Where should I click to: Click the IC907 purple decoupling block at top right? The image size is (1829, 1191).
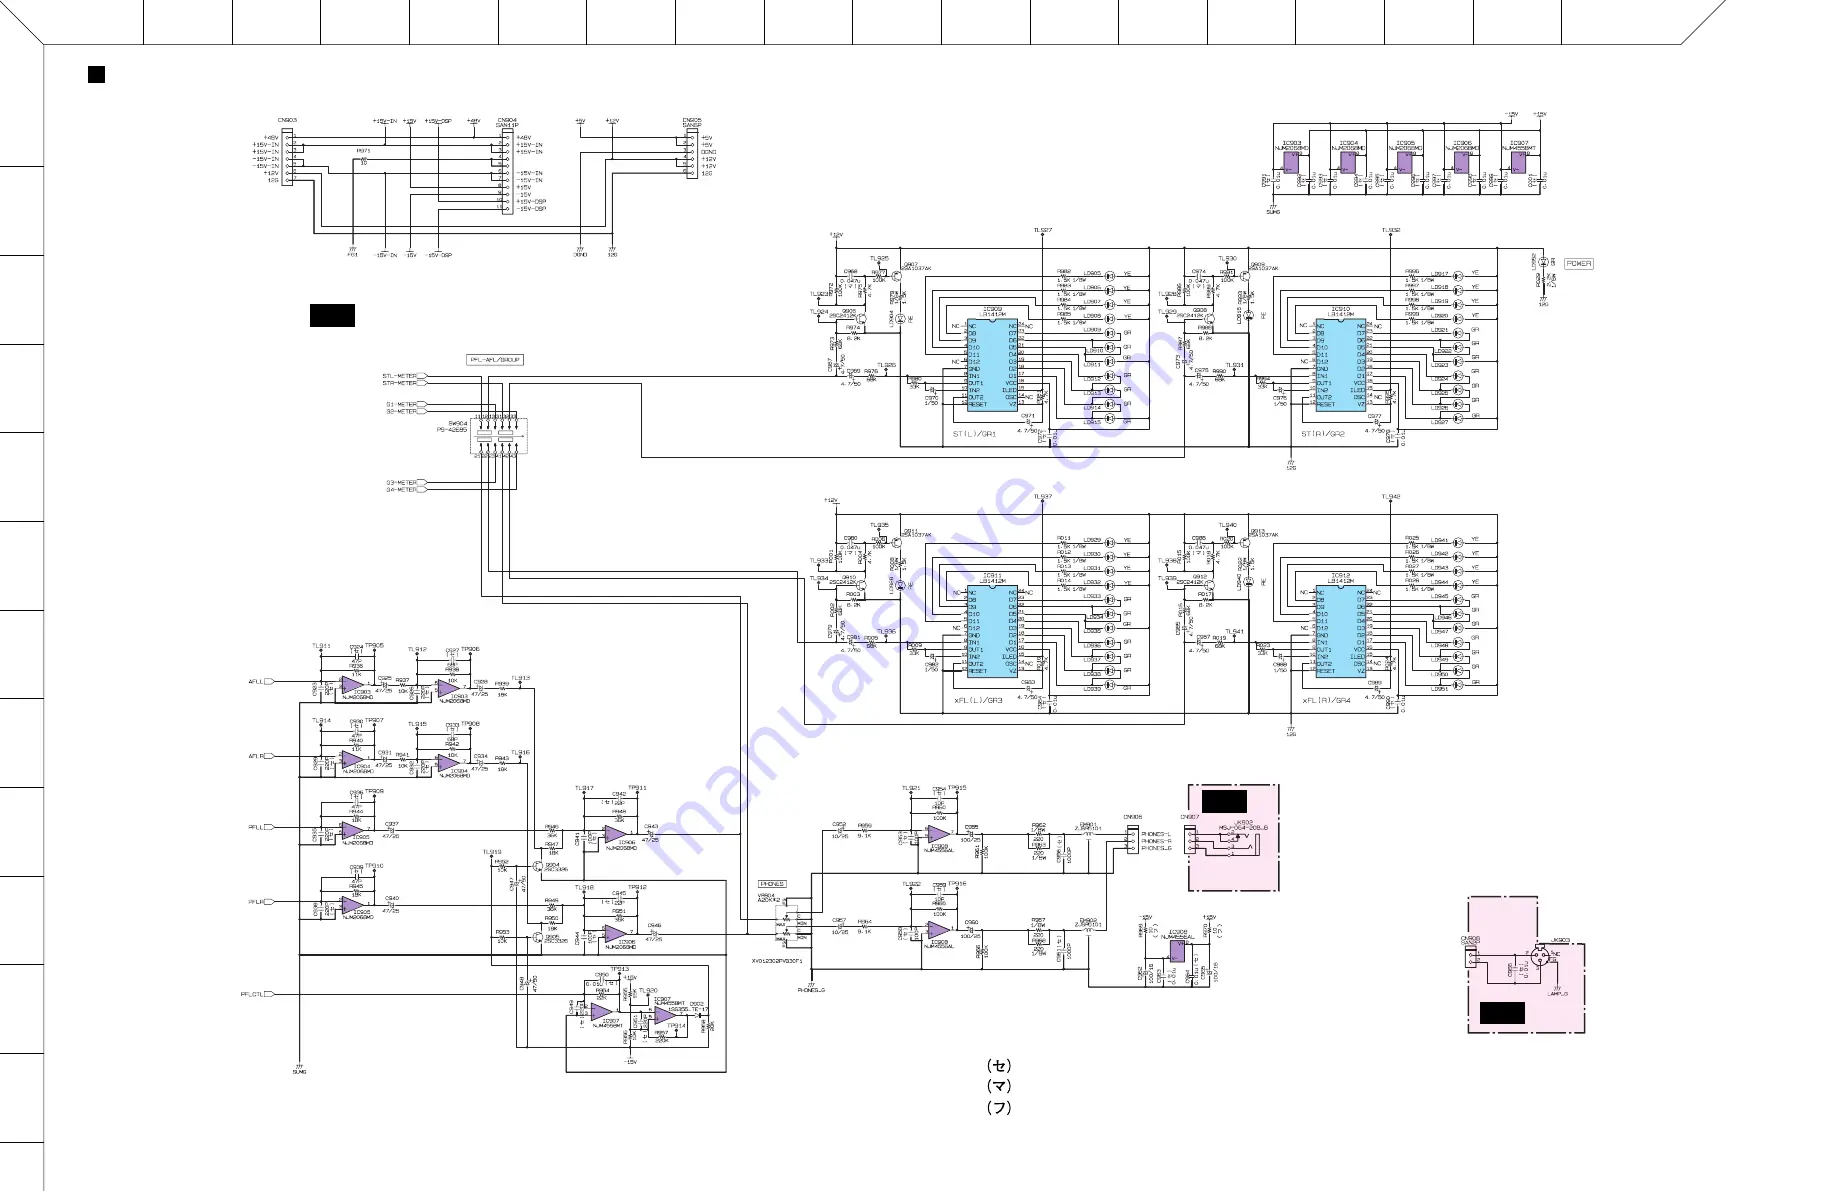point(1519,162)
